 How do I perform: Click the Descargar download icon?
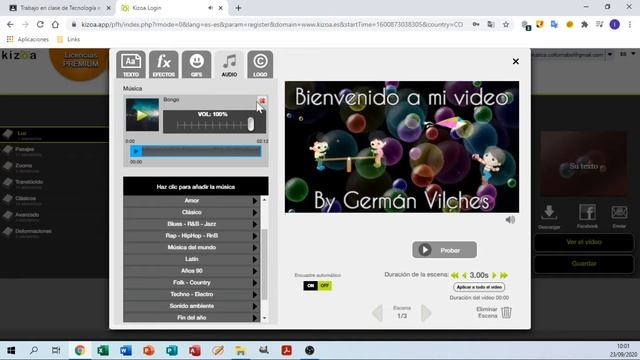[x=549, y=213]
